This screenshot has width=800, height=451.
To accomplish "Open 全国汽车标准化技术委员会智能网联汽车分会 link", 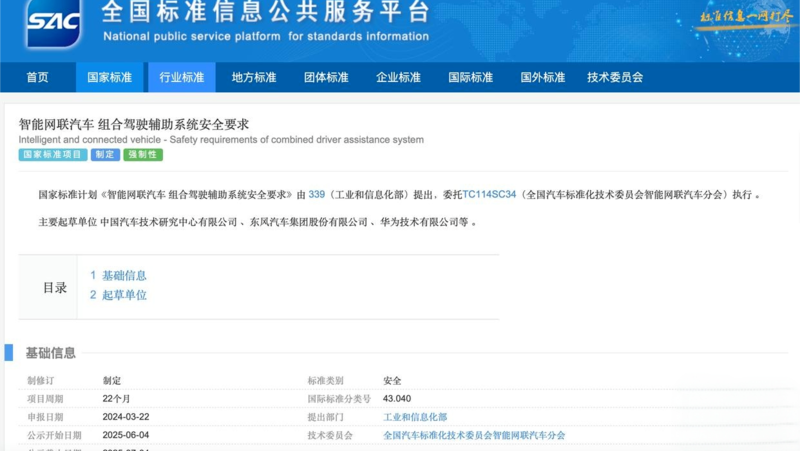I will click(474, 435).
